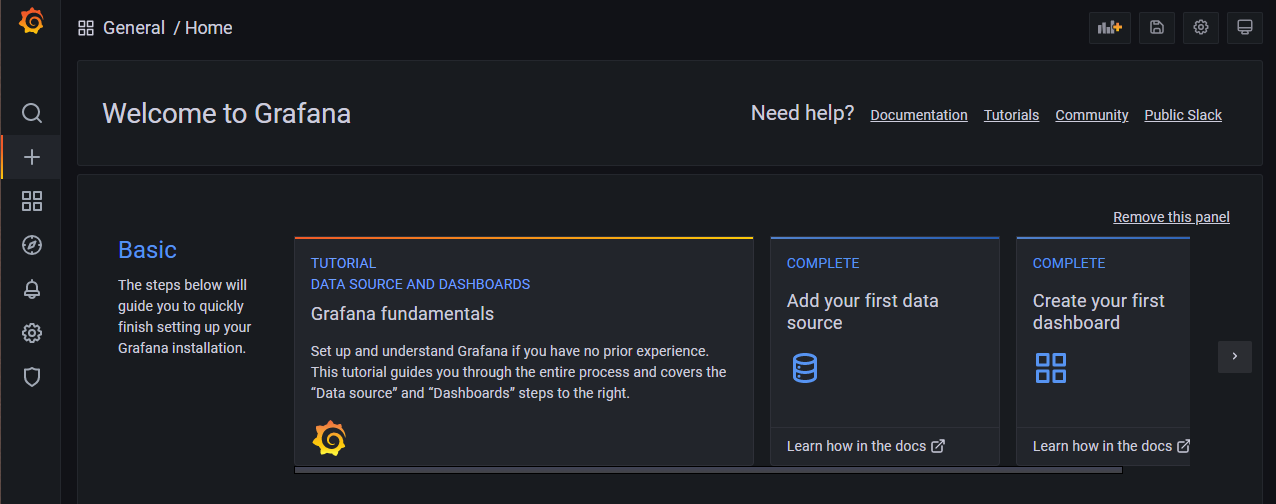Click COMPLETE label on the dashboard card

1069,263
